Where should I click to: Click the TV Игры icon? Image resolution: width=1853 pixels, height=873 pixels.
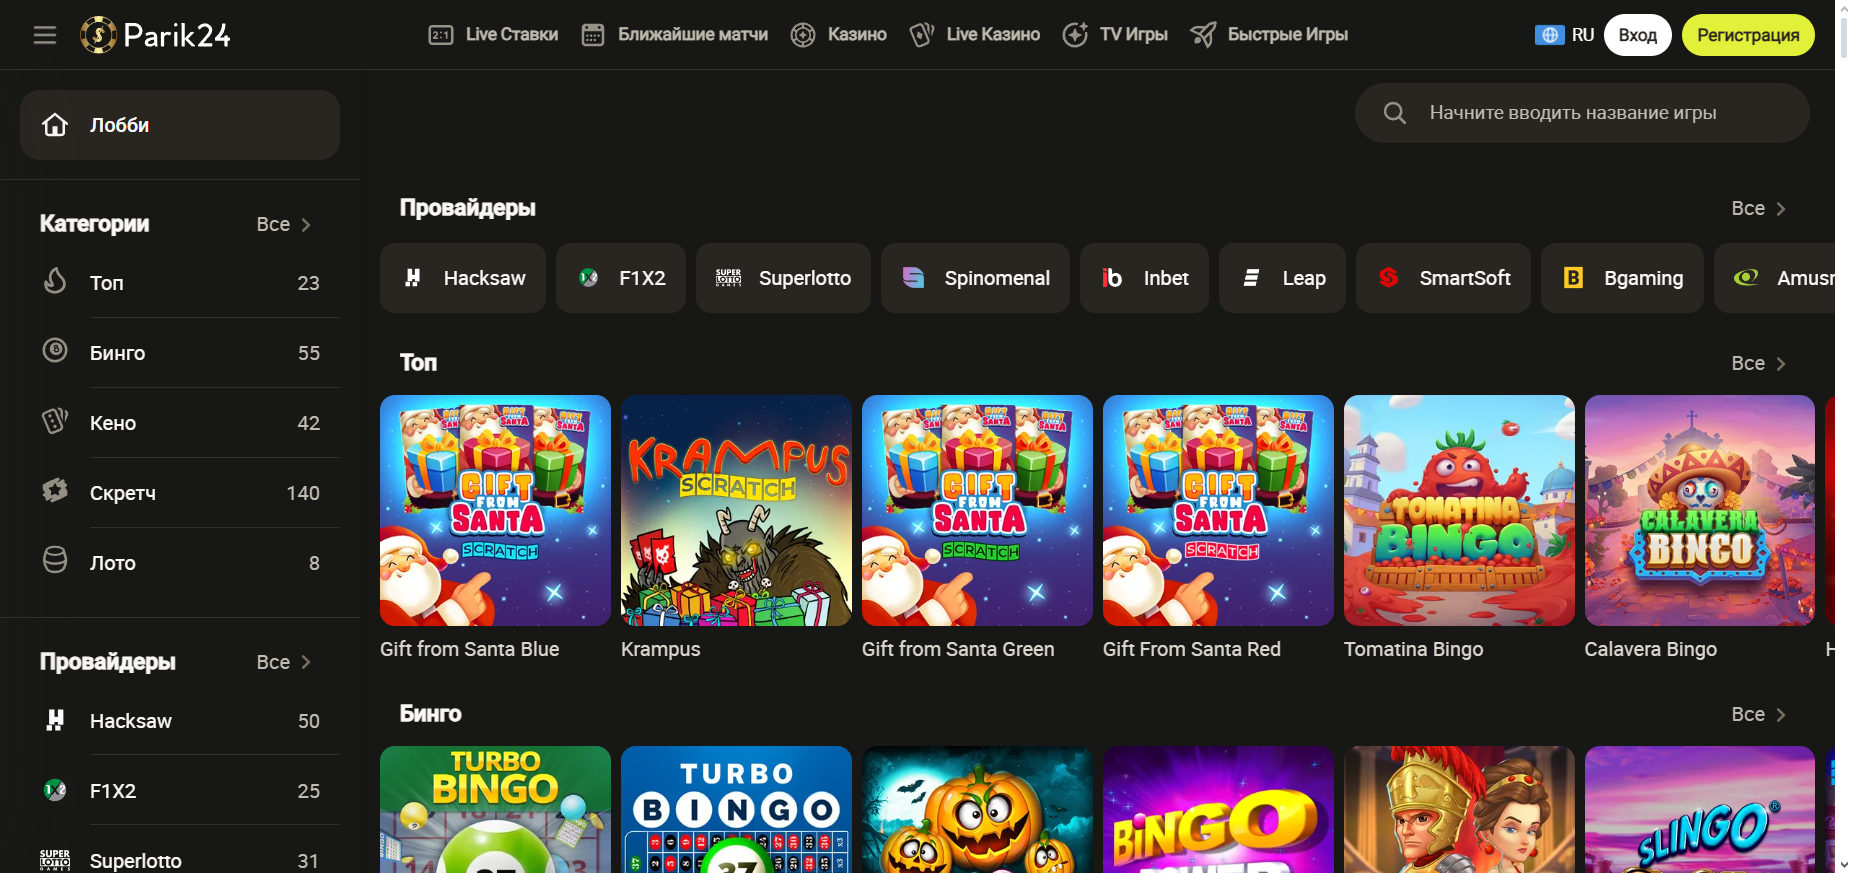point(1075,35)
